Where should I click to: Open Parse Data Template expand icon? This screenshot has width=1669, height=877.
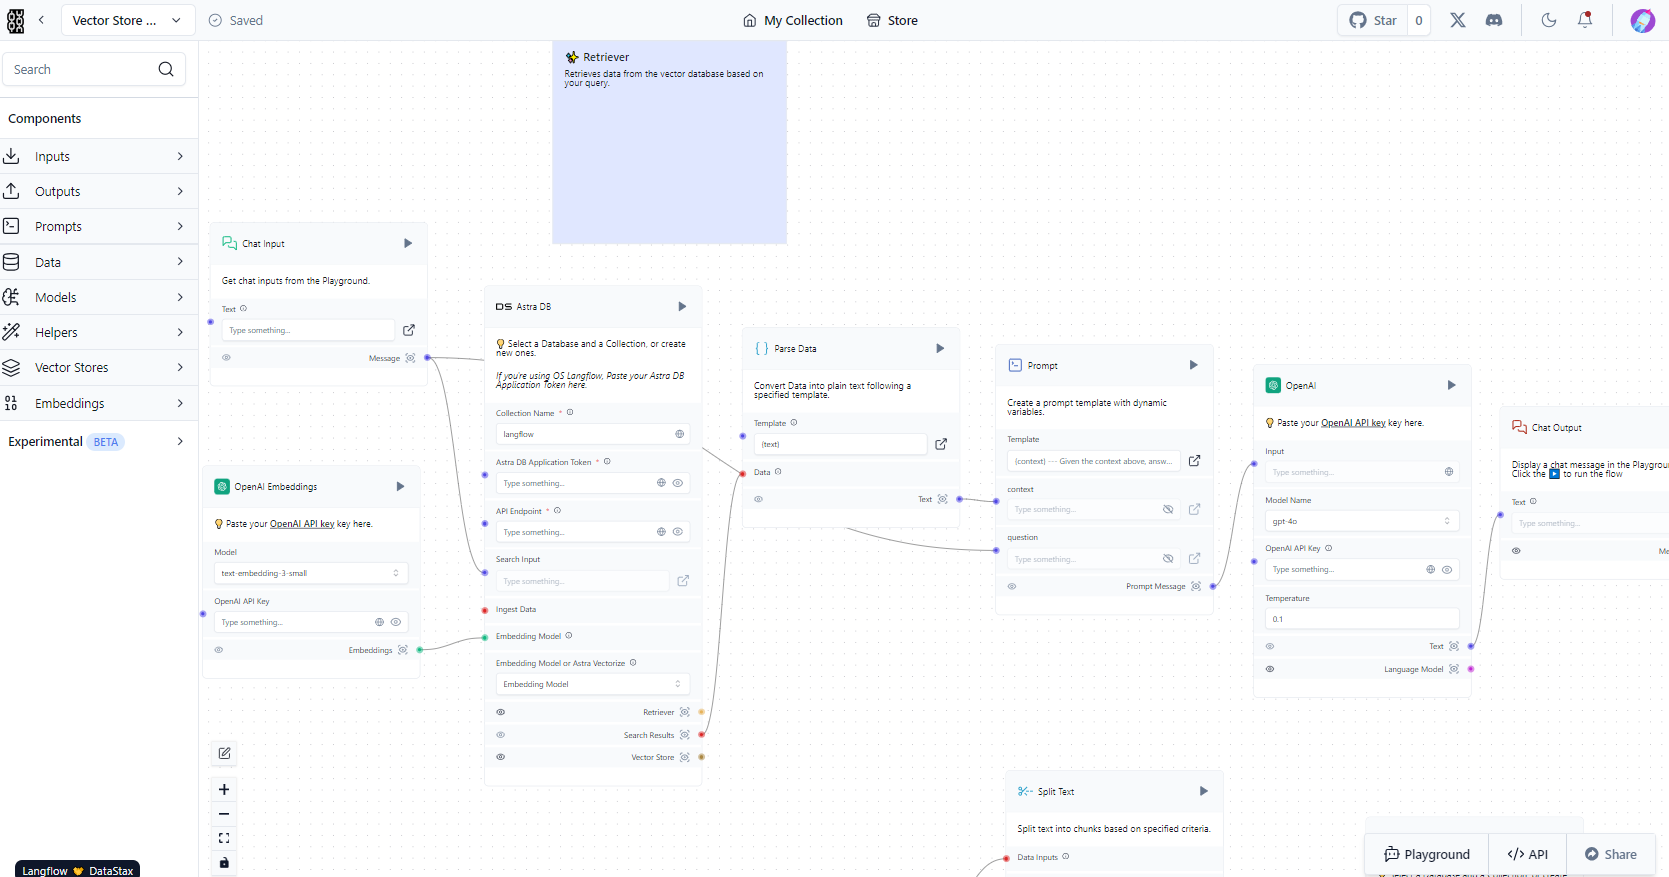coord(941,444)
